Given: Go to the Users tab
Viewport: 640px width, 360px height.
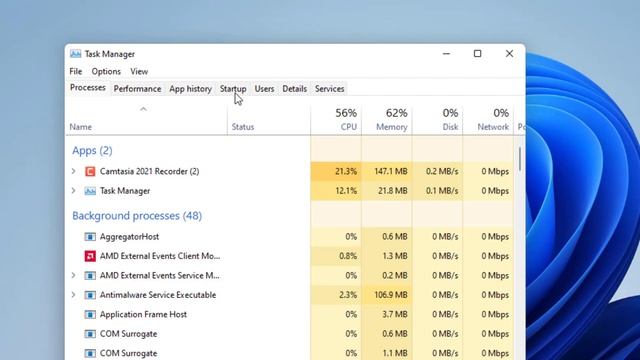Looking at the screenshot, I should click(x=264, y=89).
